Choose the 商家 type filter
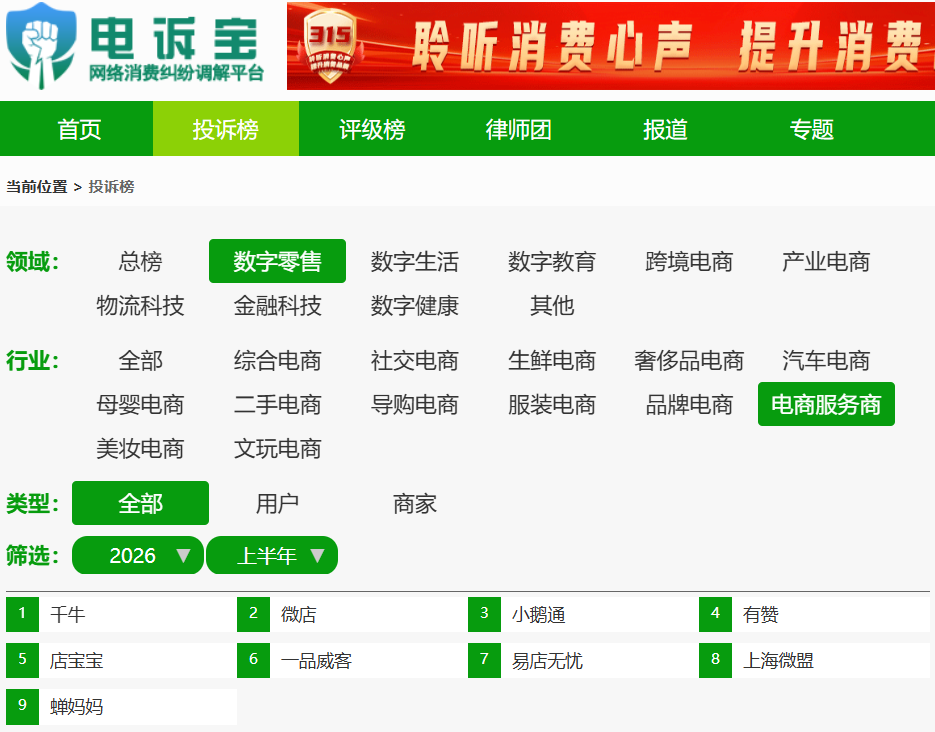Screen dimensions: 935x732 [x=414, y=503]
